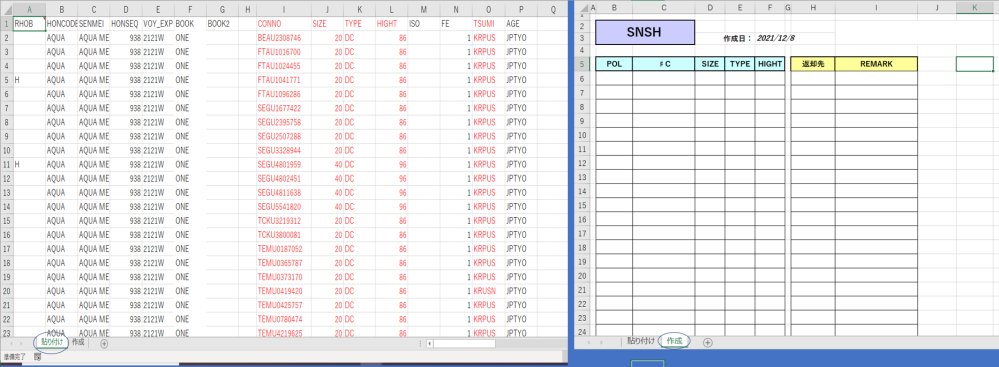The height and width of the screenshot is (367, 999).
Task: Click left horizontal scrollbar's left arrow
Action: tap(430, 343)
